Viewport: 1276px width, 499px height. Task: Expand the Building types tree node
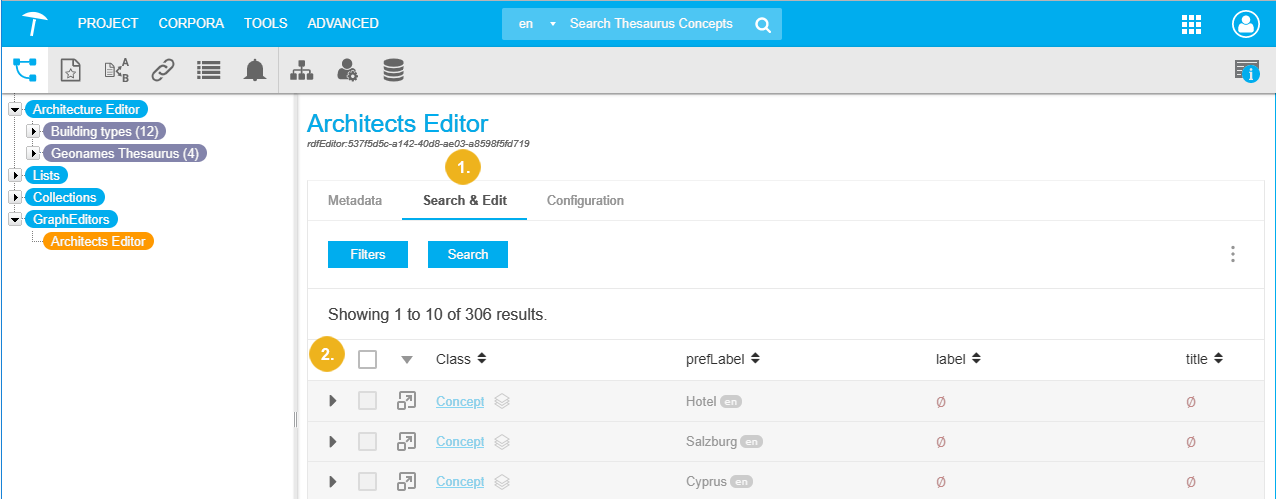point(33,131)
